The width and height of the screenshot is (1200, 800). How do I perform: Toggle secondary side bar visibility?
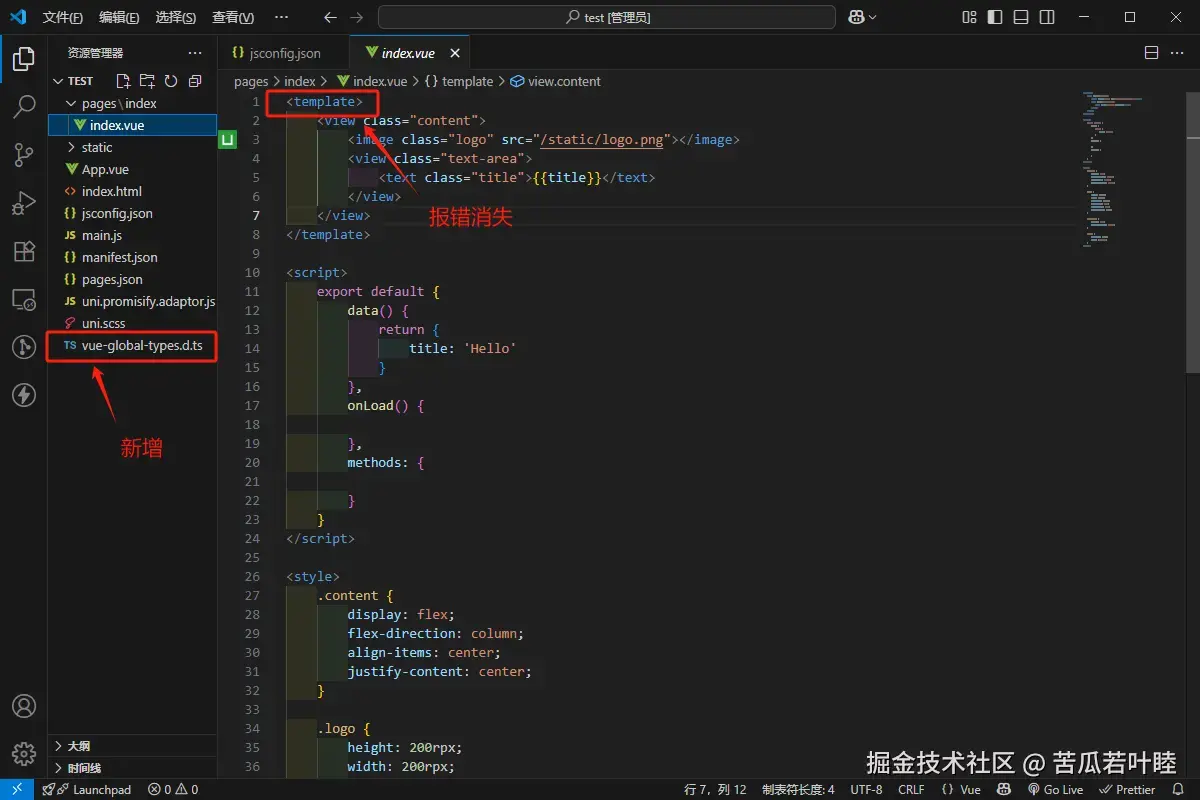pos(1047,17)
